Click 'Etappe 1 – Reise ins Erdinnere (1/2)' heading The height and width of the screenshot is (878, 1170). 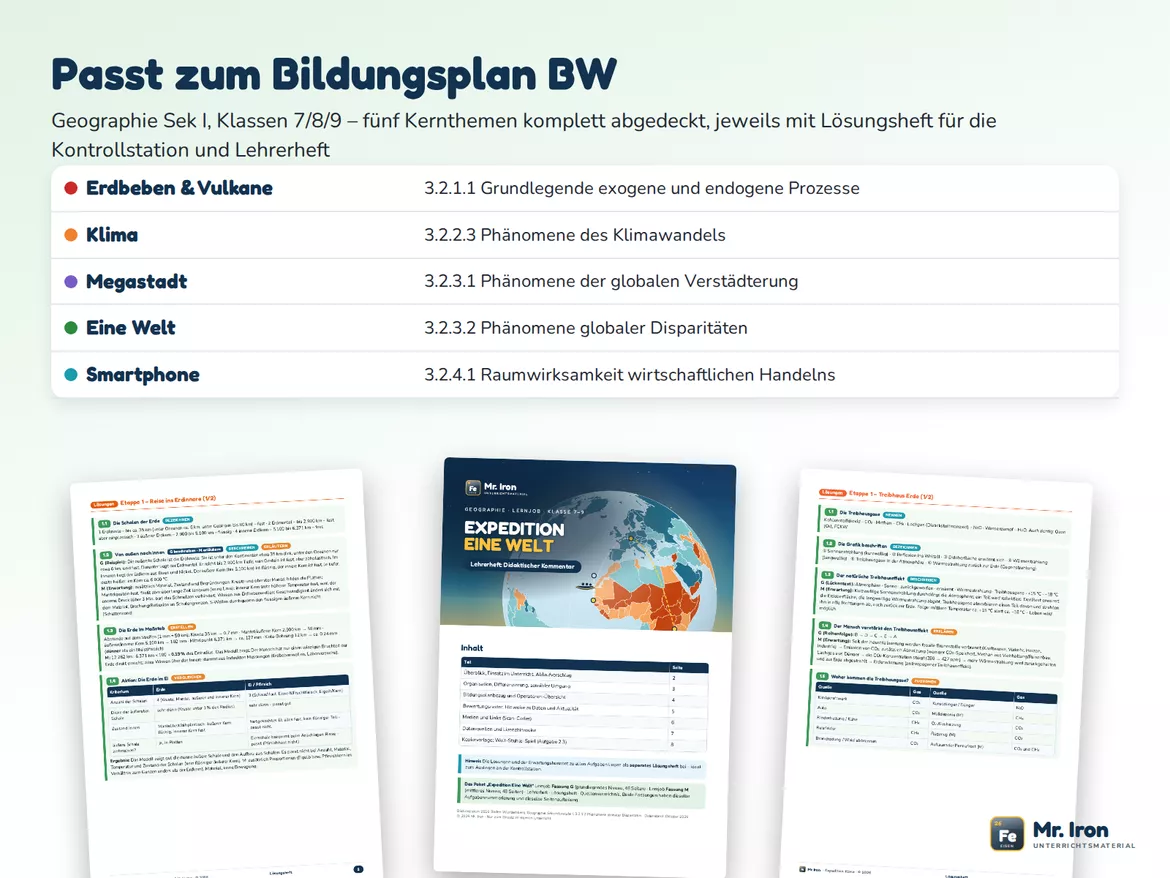pyautogui.click(x=168, y=501)
